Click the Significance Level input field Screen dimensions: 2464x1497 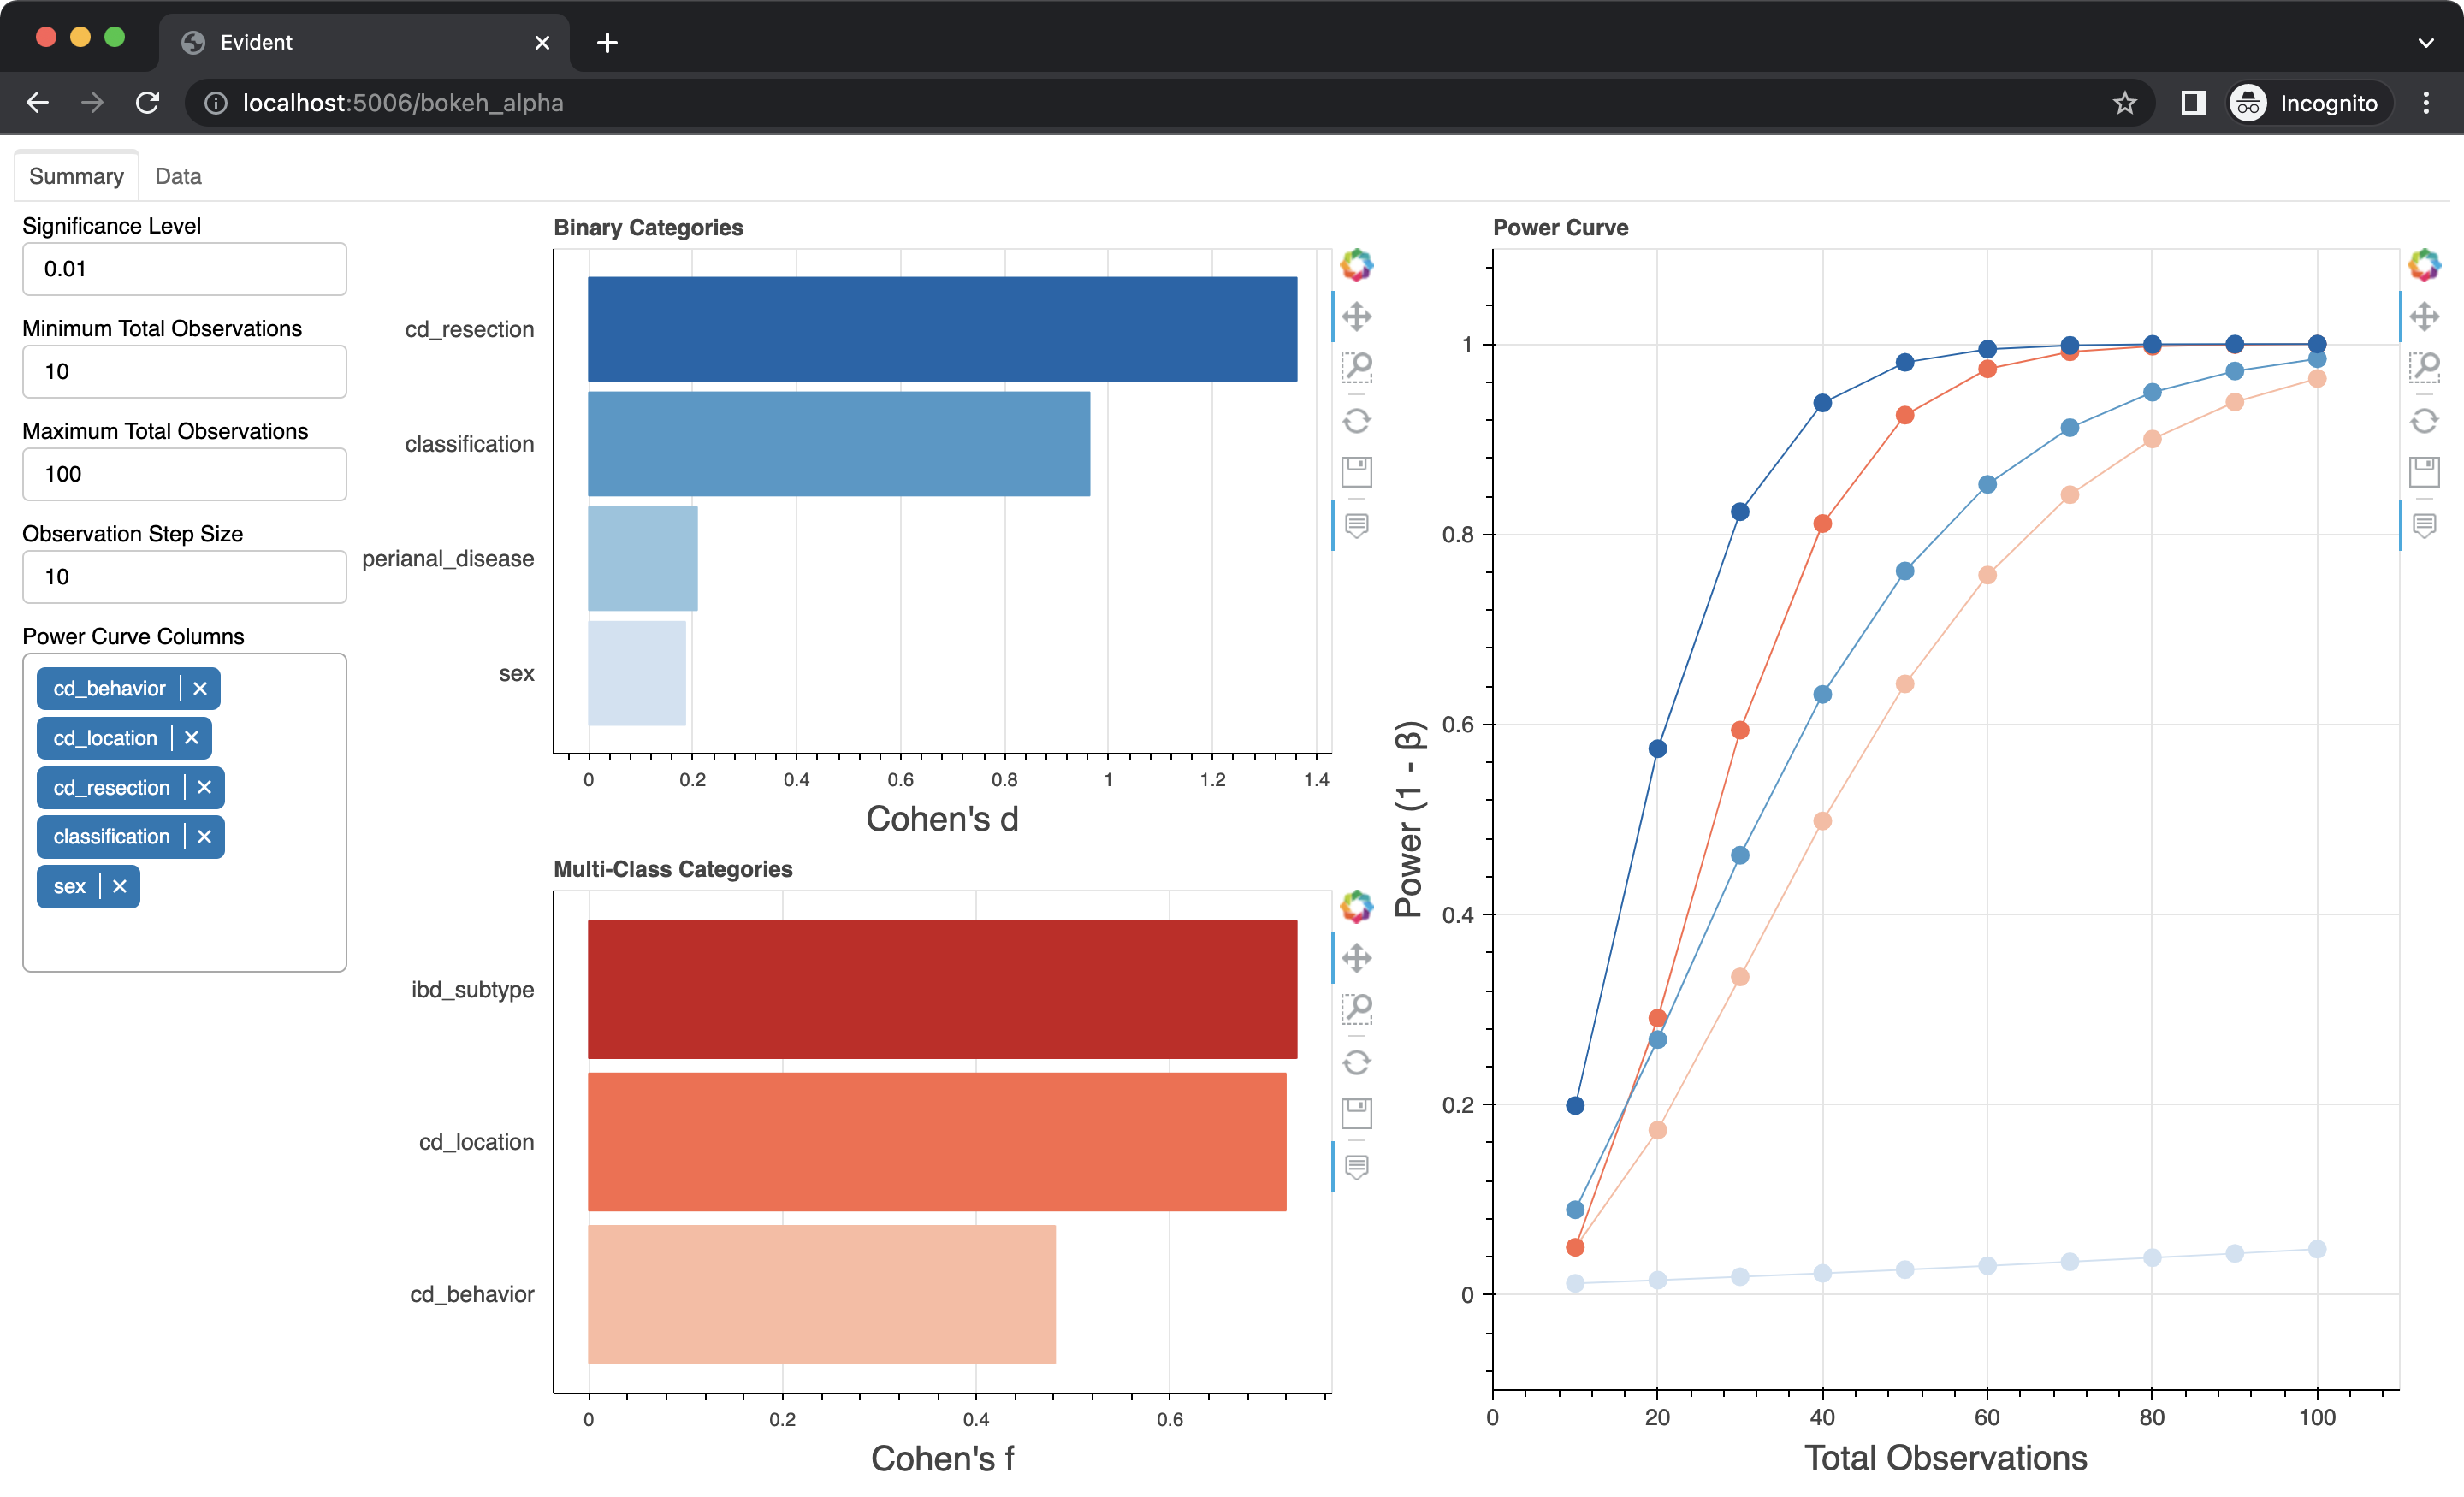pyautogui.click(x=184, y=269)
